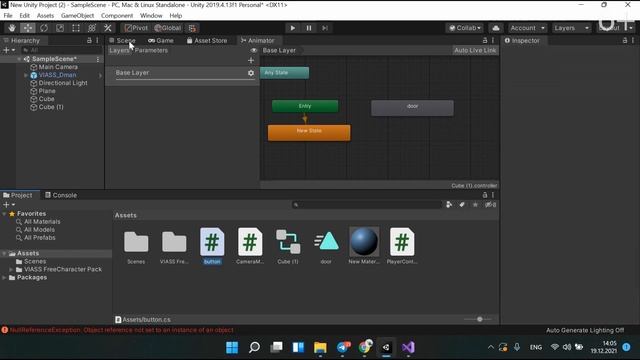Click the Hierarchy search field
The width and height of the screenshot is (640, 360).
tap(62, 50)
